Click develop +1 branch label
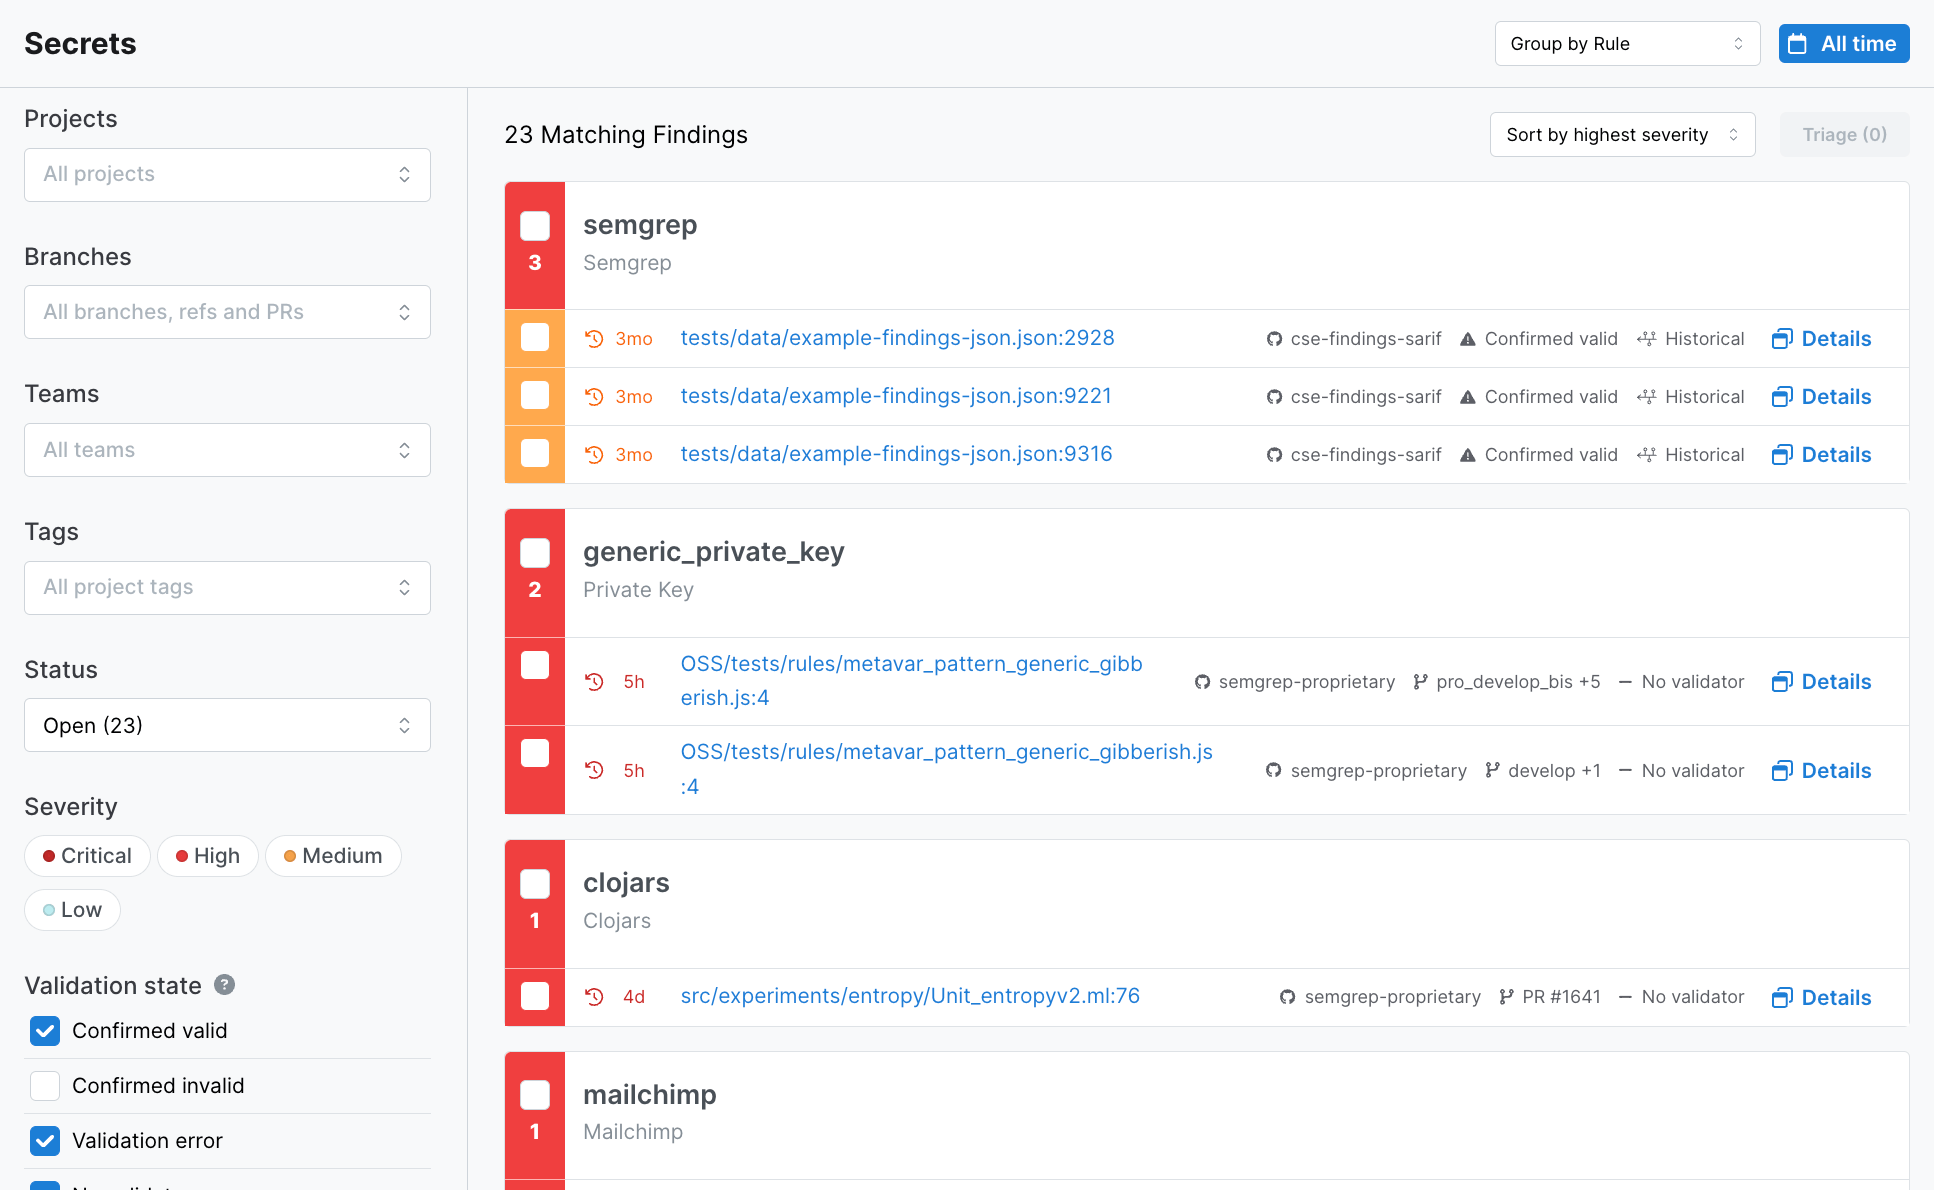Screen dimensions: 1934x1190 (x=1554, y=771)
